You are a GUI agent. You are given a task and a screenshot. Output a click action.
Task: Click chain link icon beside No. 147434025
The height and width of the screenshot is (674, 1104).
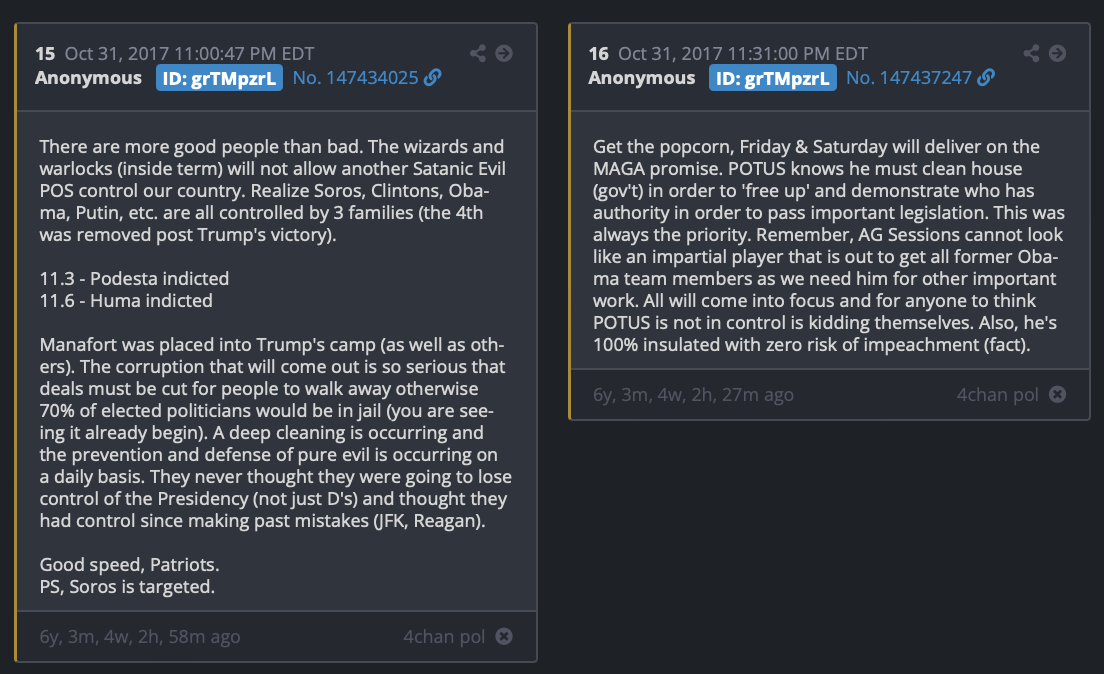coord(433,78)
